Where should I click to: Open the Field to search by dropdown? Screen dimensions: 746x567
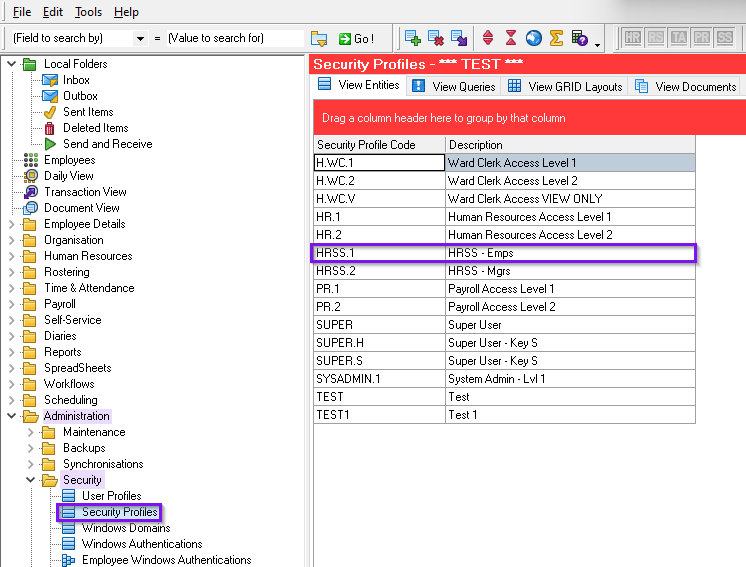click(139, 38)
